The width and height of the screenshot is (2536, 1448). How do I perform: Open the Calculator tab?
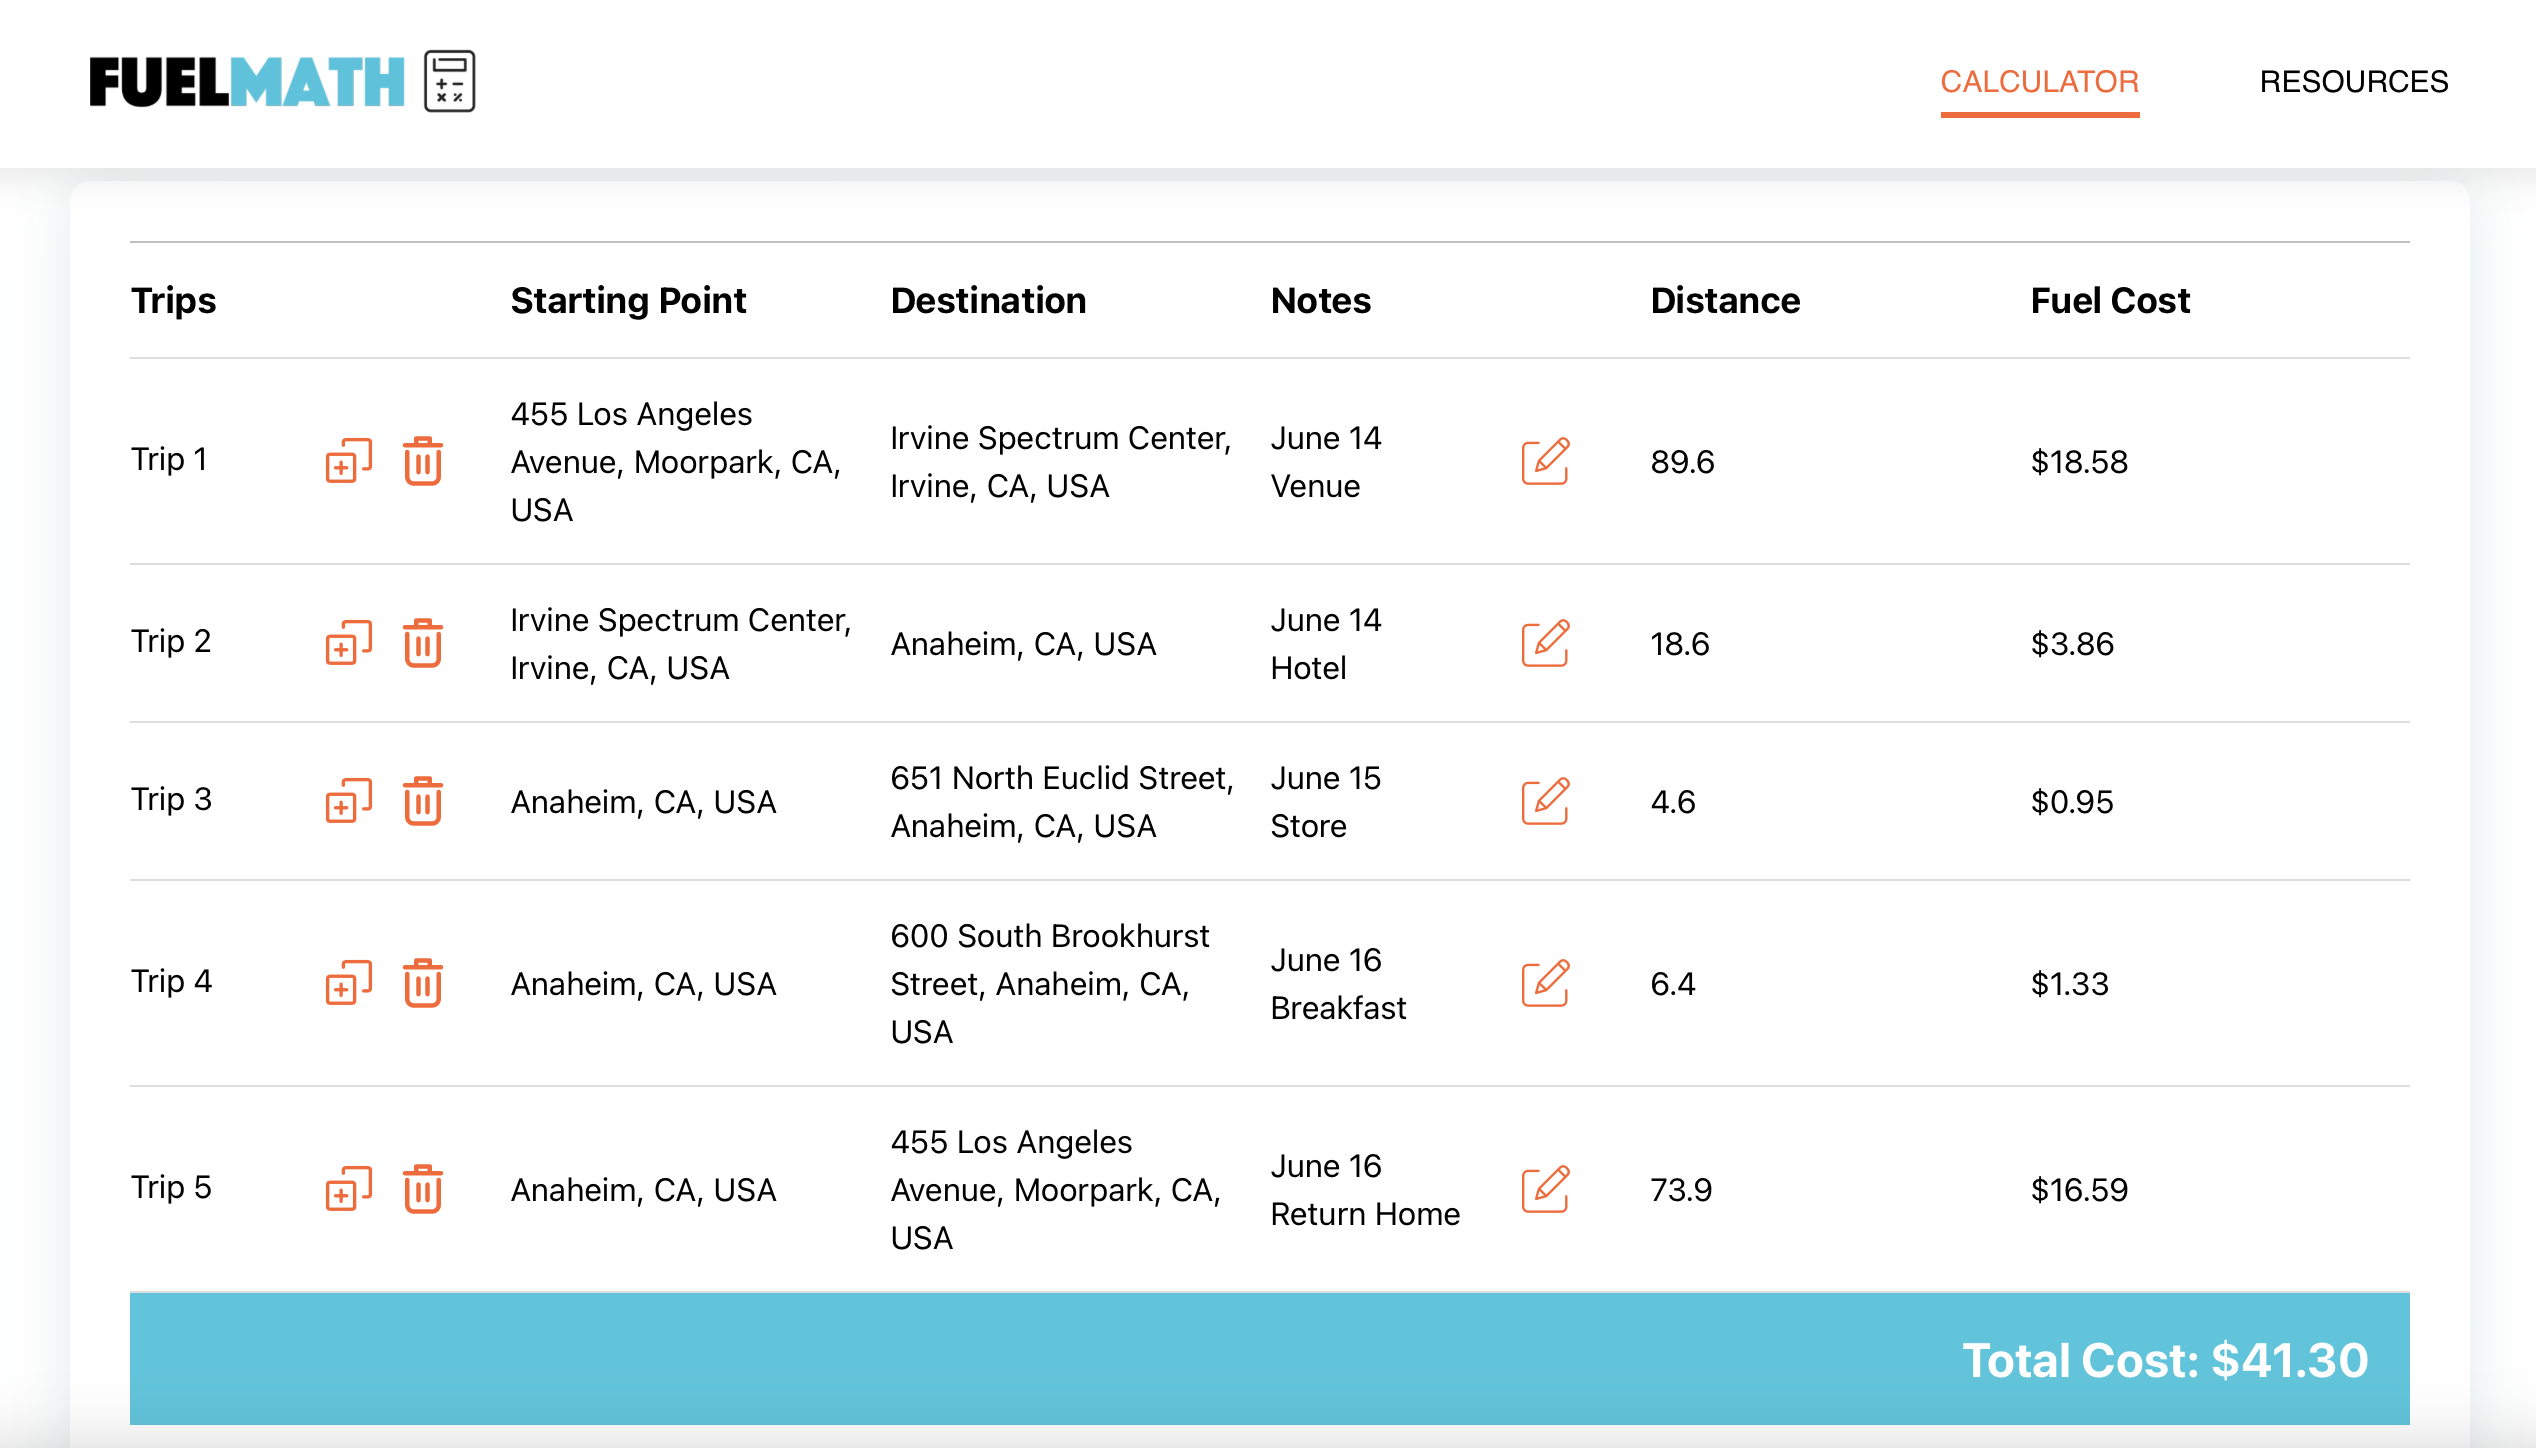[2039, 82]
